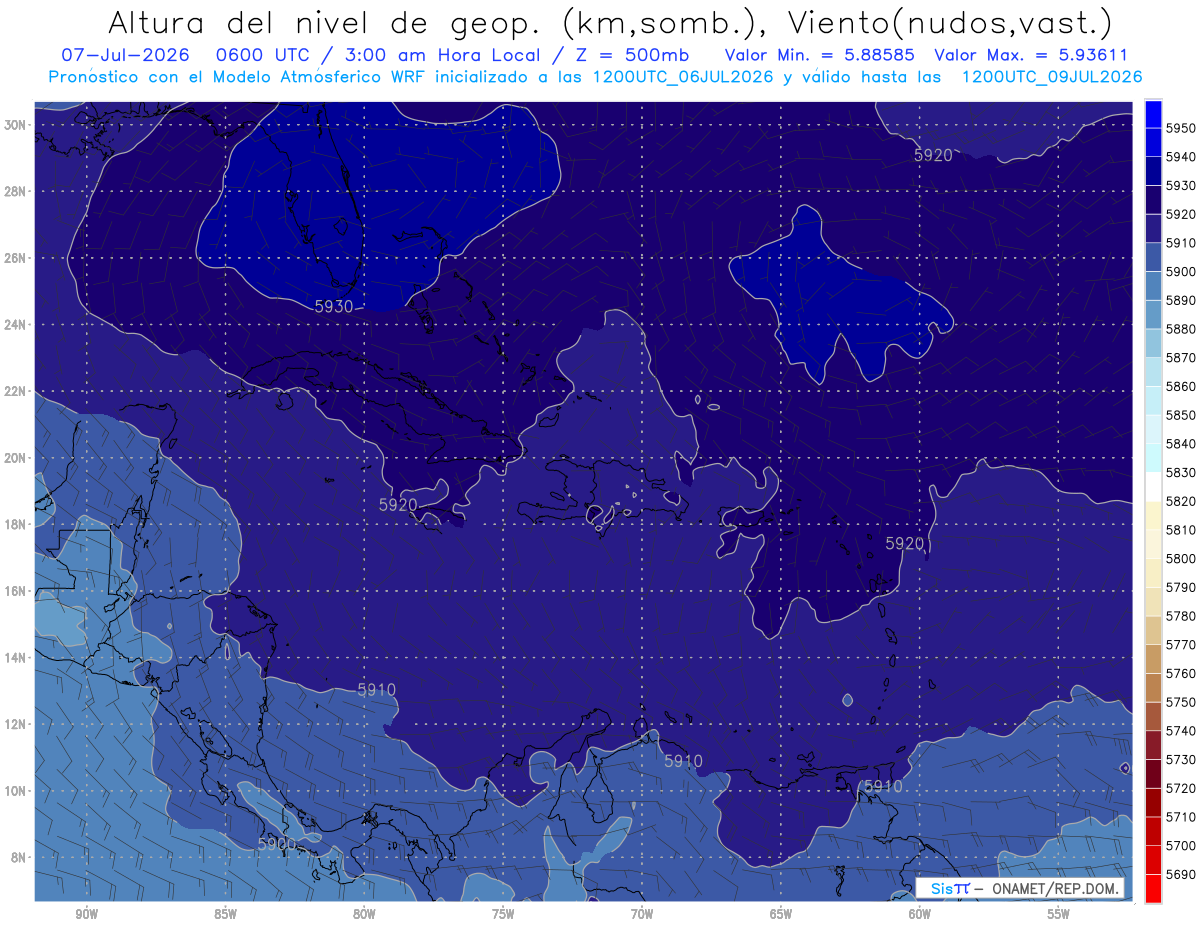Click the 24N latitude axis label
Viewport: 1200px width, 927px height.
(x=15, y=325)
